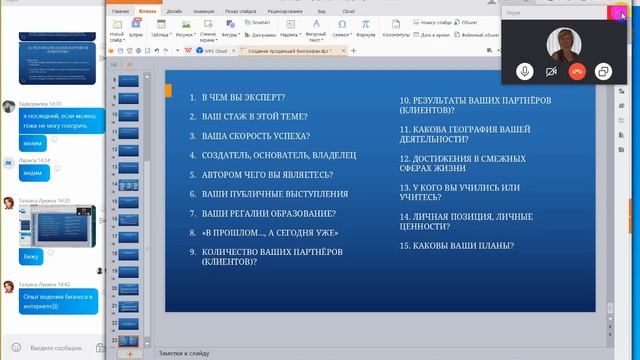Screen dimensions: 640x360
Task: Click the open folder icon in quick toolbar
Action: click(x=111, y=51)
